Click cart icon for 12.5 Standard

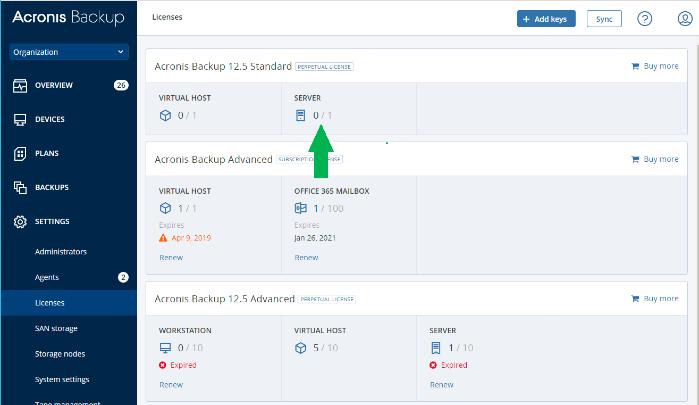635,66
